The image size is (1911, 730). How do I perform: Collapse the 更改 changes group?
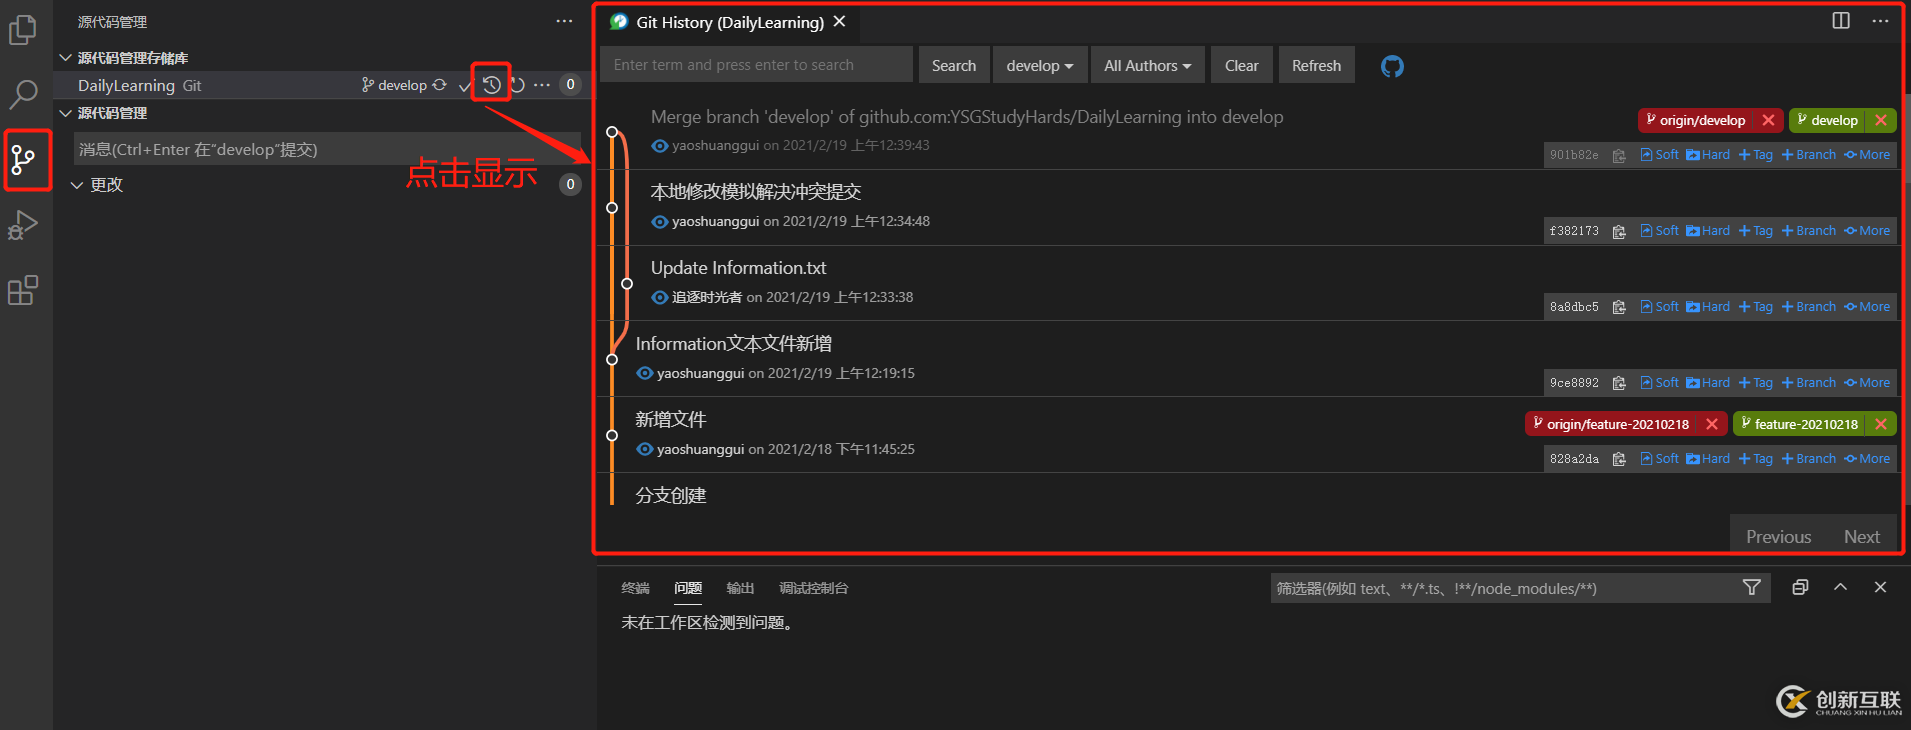coord(76,185)
